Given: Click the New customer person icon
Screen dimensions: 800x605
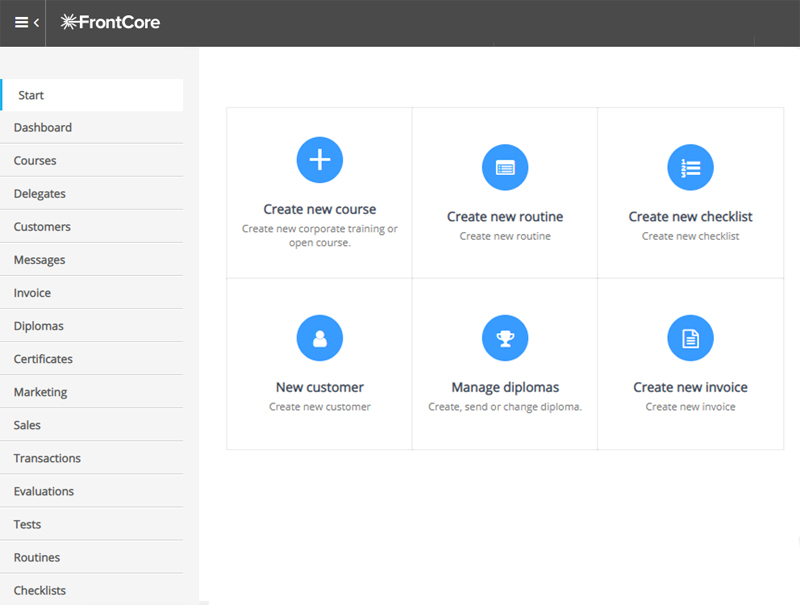Looking at the screenshot, I should (320, 338).
